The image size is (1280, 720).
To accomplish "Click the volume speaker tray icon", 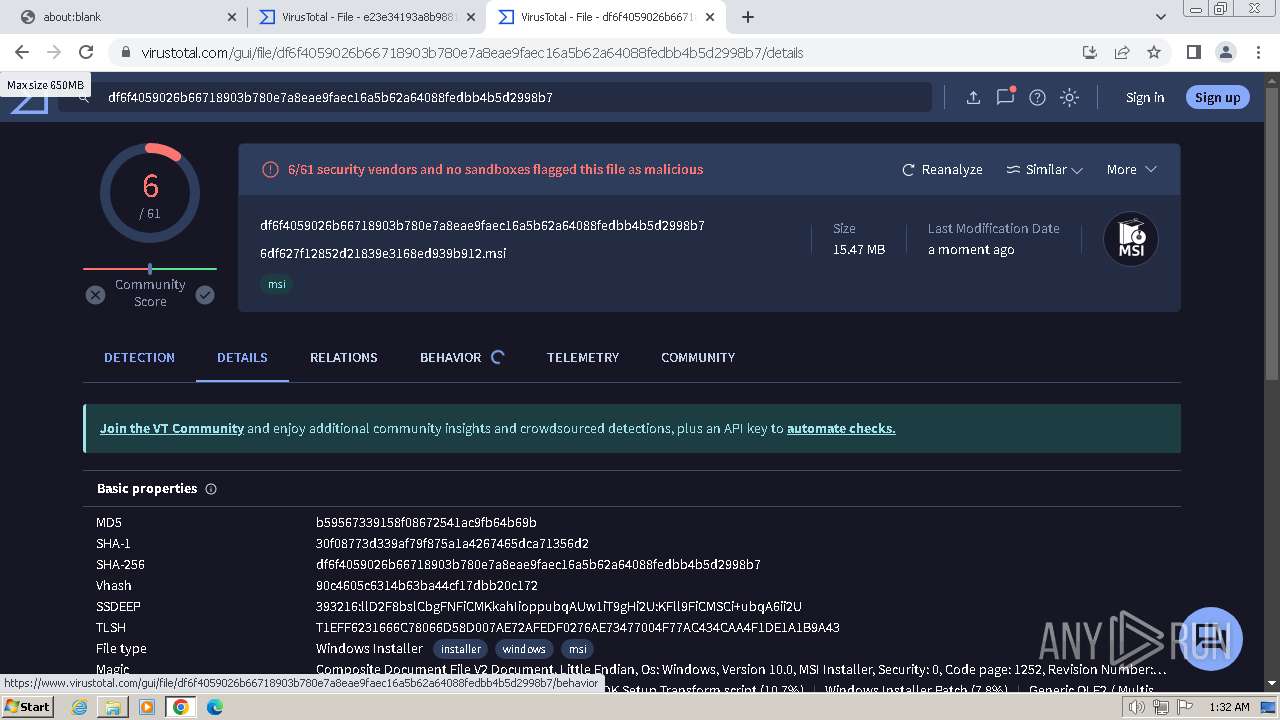I will pos(1136,707).
